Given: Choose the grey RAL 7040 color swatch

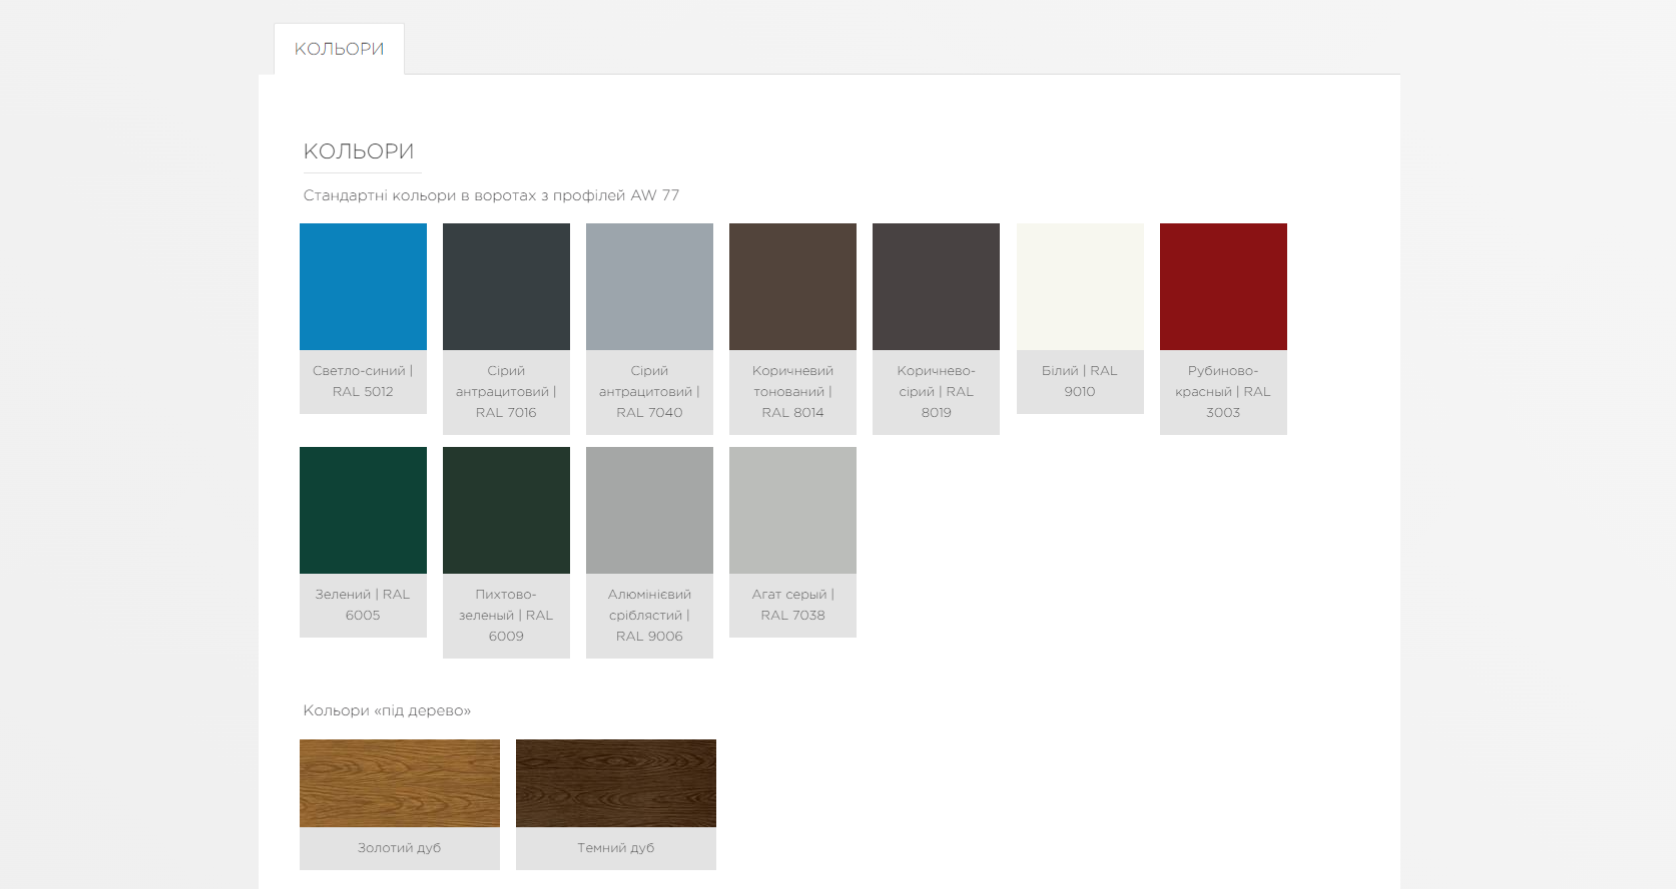Looking at the screenshot, I should 649,286.
